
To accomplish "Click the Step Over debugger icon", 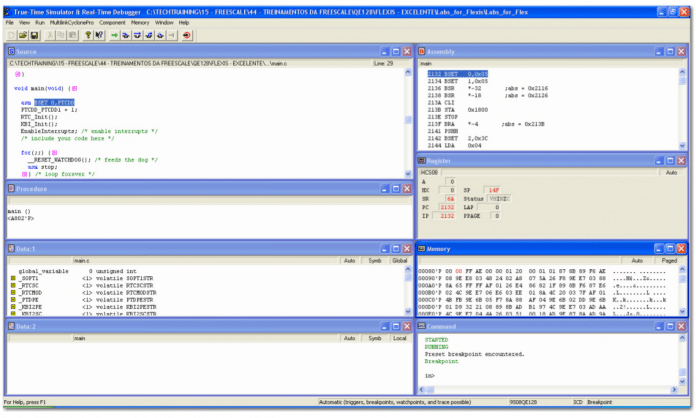I will coord(138,34).
